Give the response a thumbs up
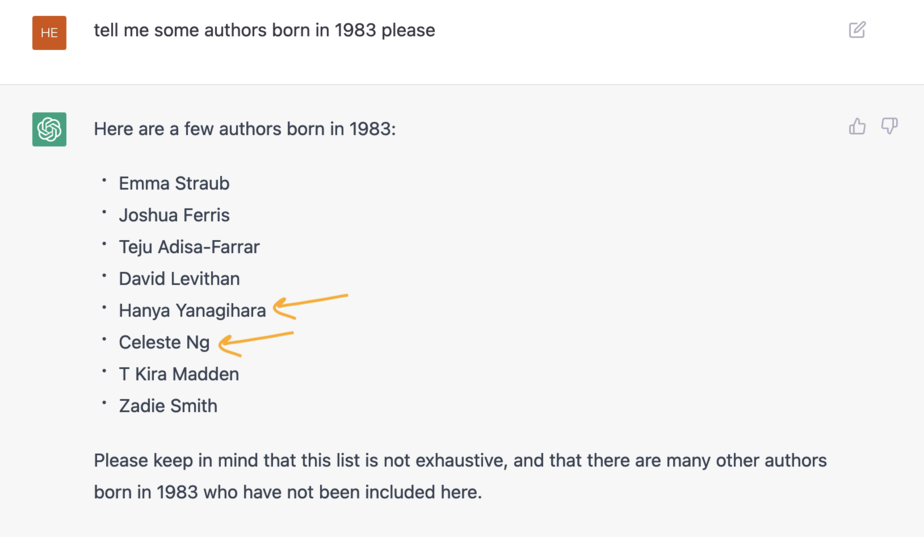Image resolution: width=924 pixels, height=537 pixels. coord(857,126)
